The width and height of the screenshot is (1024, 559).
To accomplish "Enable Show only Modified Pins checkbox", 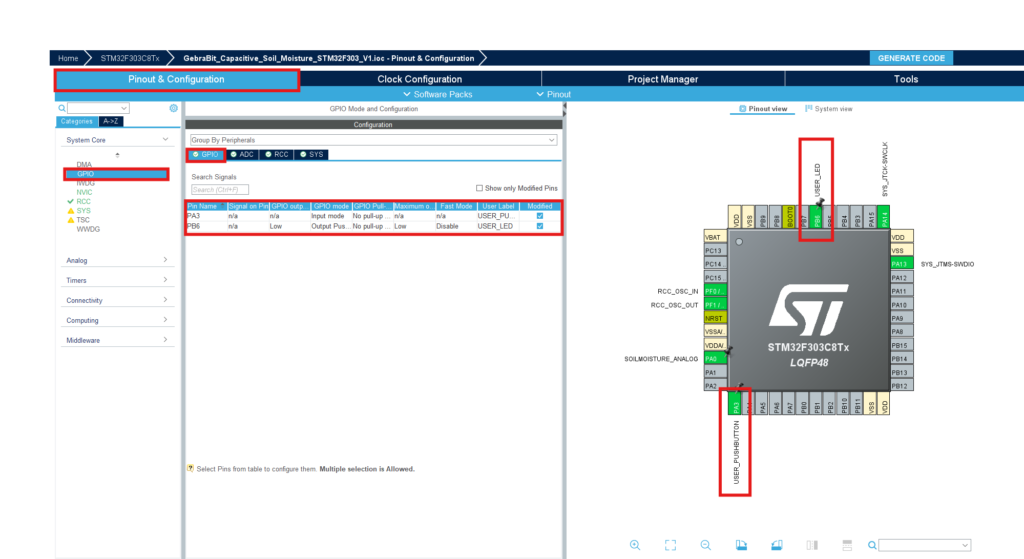I will [x=479, y=188].
